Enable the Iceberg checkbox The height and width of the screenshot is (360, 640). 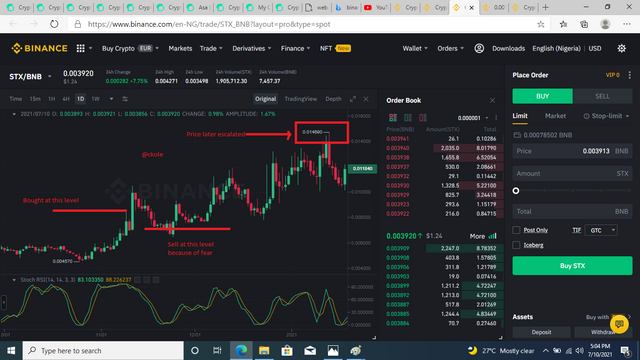516,245
